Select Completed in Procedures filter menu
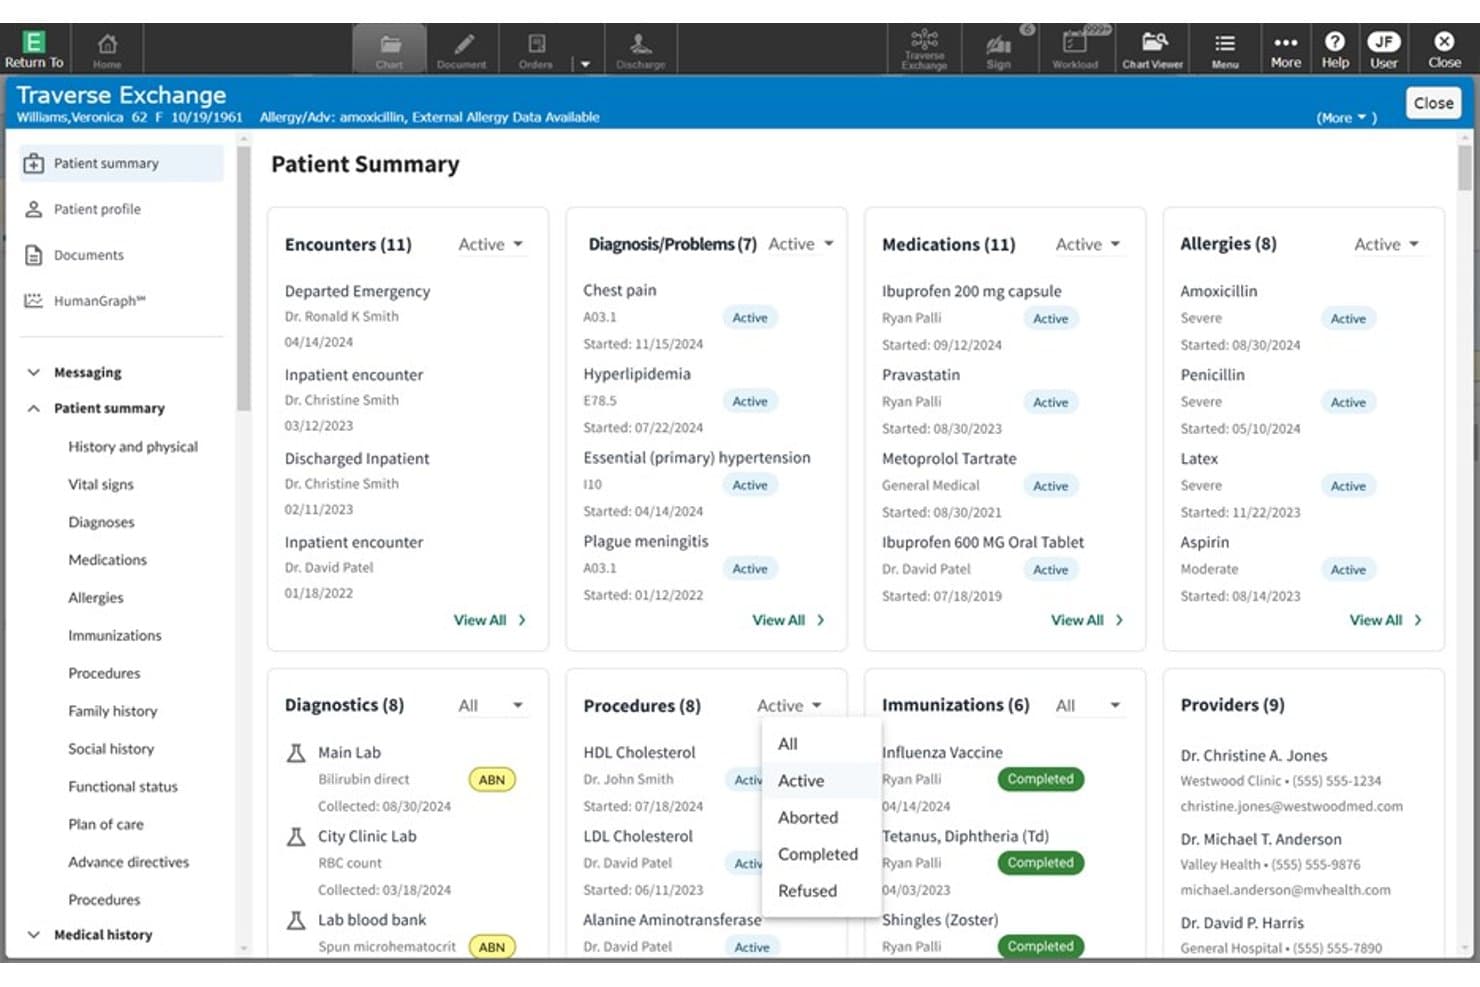Image resolution: width=1480 pixels, height=987 pixels. (x=821, y=854)
